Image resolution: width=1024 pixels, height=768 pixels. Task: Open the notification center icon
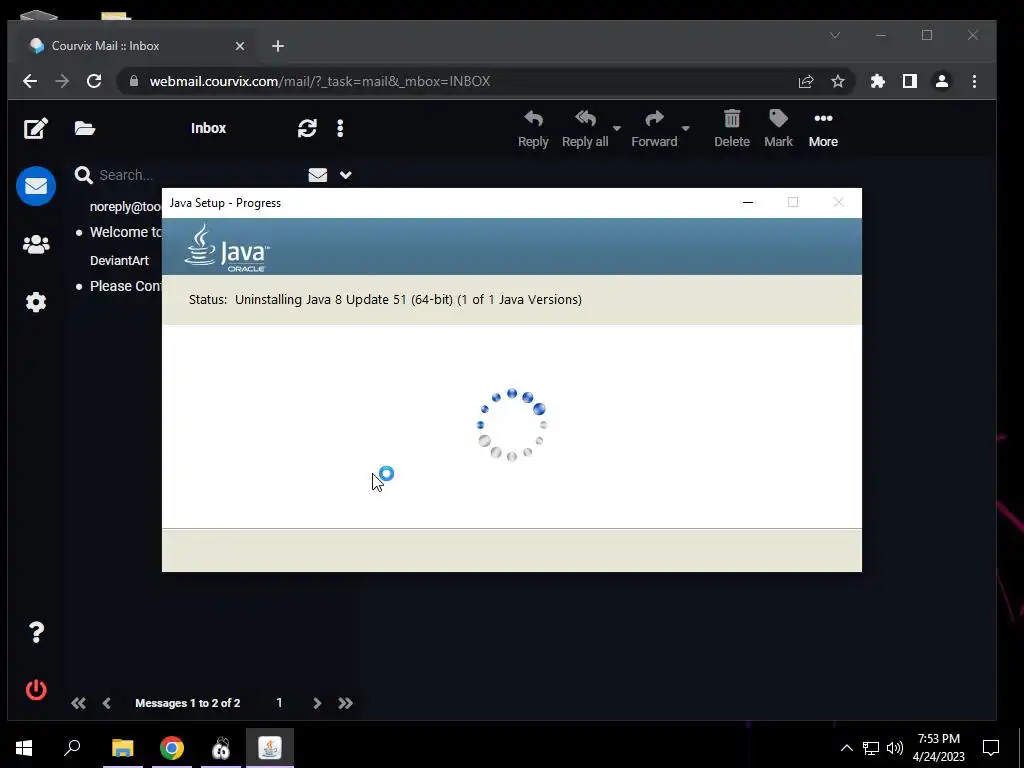991,748
